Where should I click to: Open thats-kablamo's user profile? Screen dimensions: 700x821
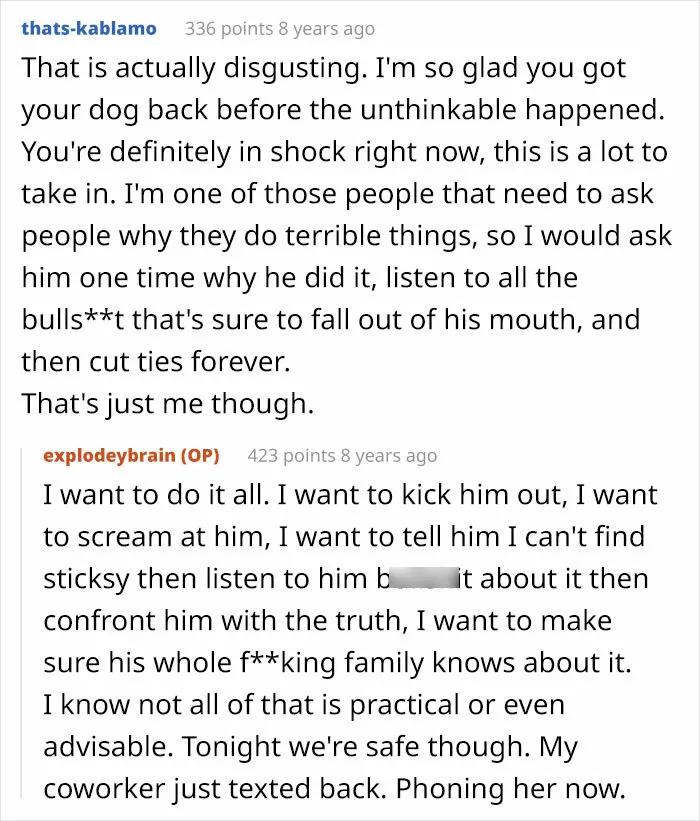pos(89,28)
